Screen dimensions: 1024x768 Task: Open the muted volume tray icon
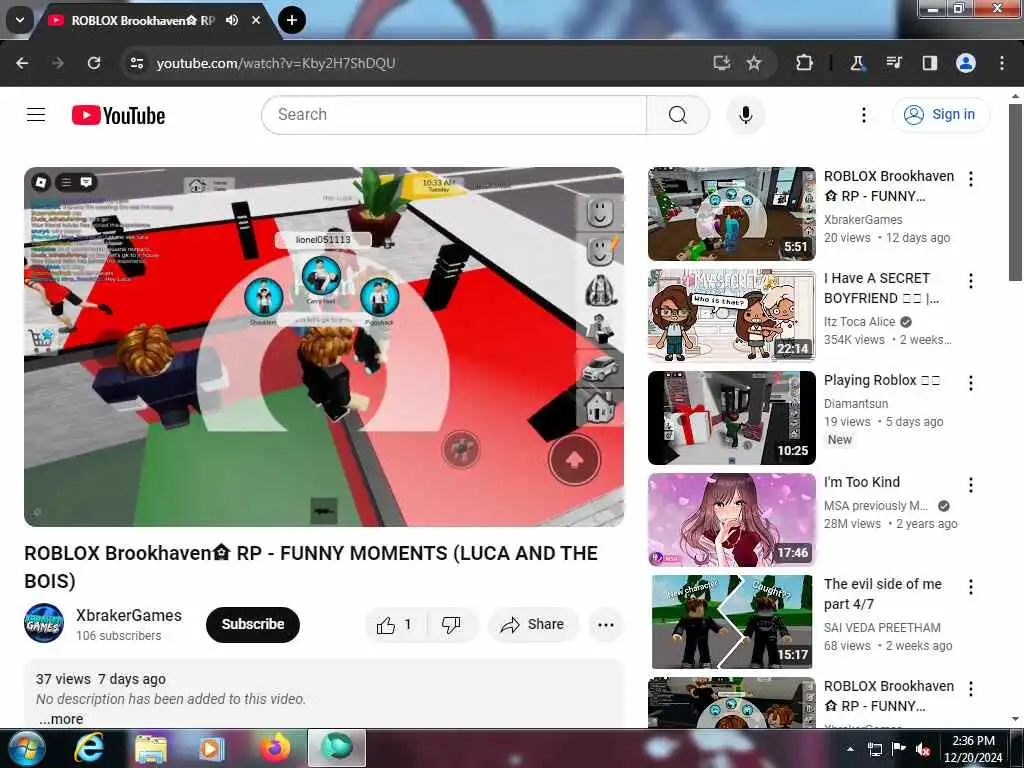(x=923, y=749)
